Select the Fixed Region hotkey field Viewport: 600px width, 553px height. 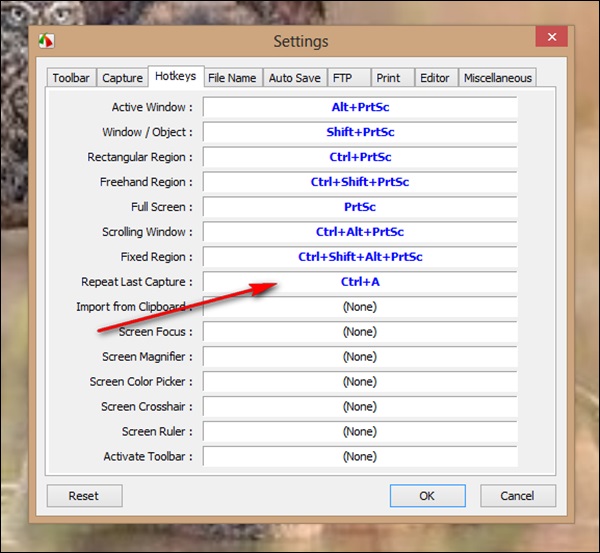point(360,257)
